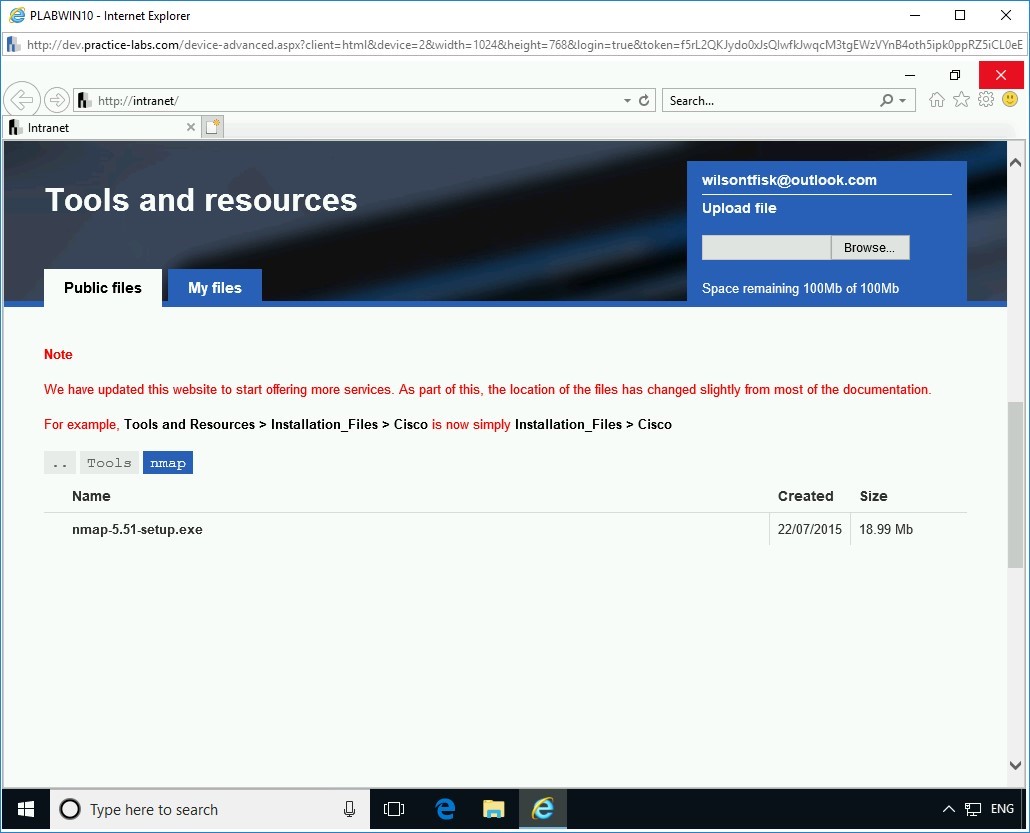Open a new browser tab
Screen dimensions: 1030x833
[x=211, y=126]
